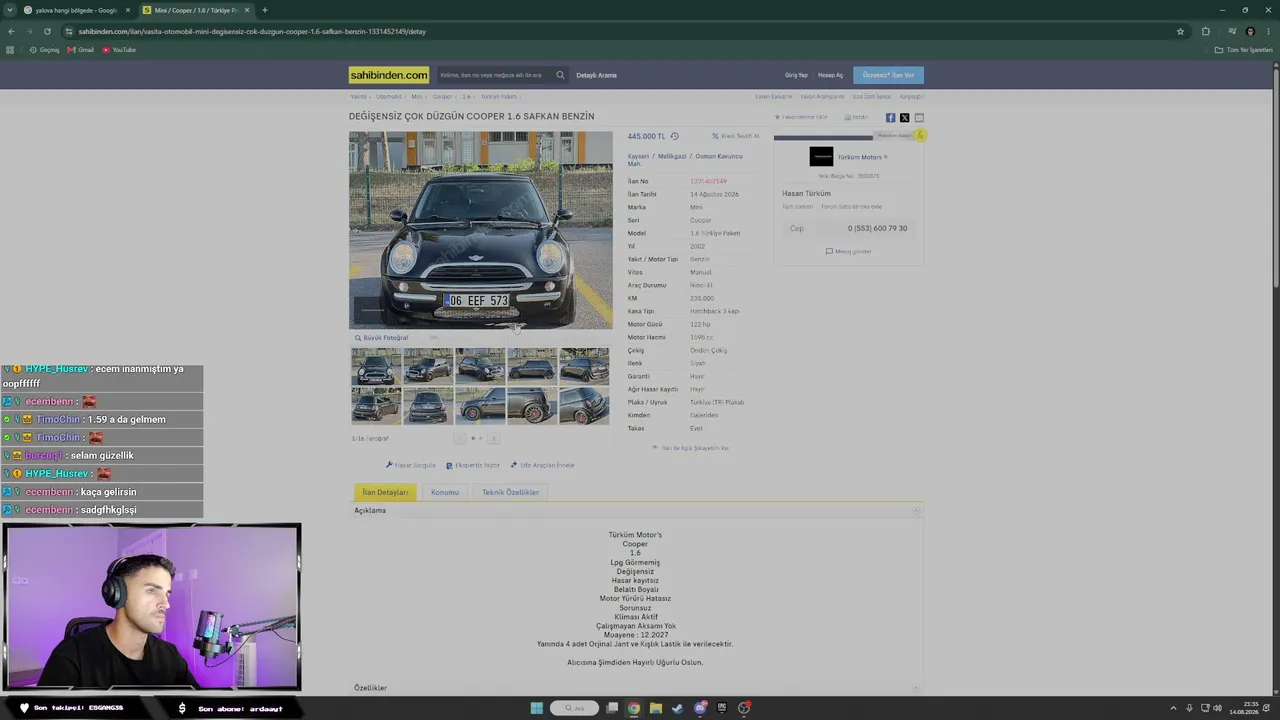The height and width of the screenshot is (720, 1280).
Task: Open Büyük Fotoğraf enlarged view
Action: tap(382, 338)
